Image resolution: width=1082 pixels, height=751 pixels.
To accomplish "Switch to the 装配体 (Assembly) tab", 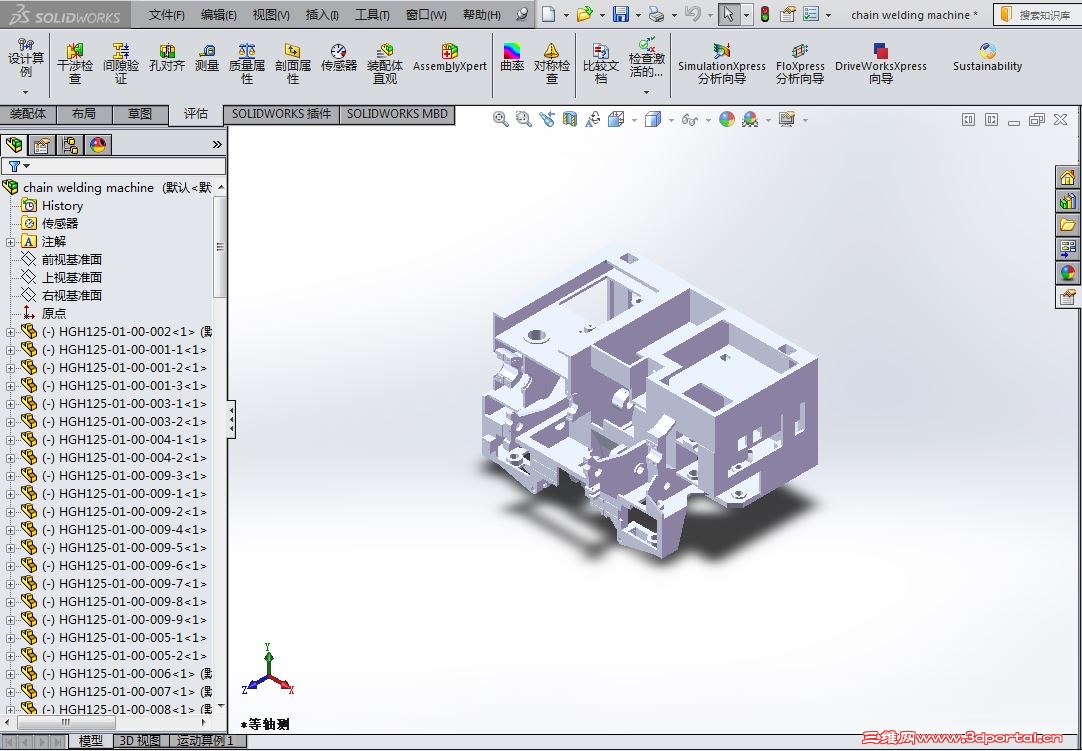I will tap(28, 114).
